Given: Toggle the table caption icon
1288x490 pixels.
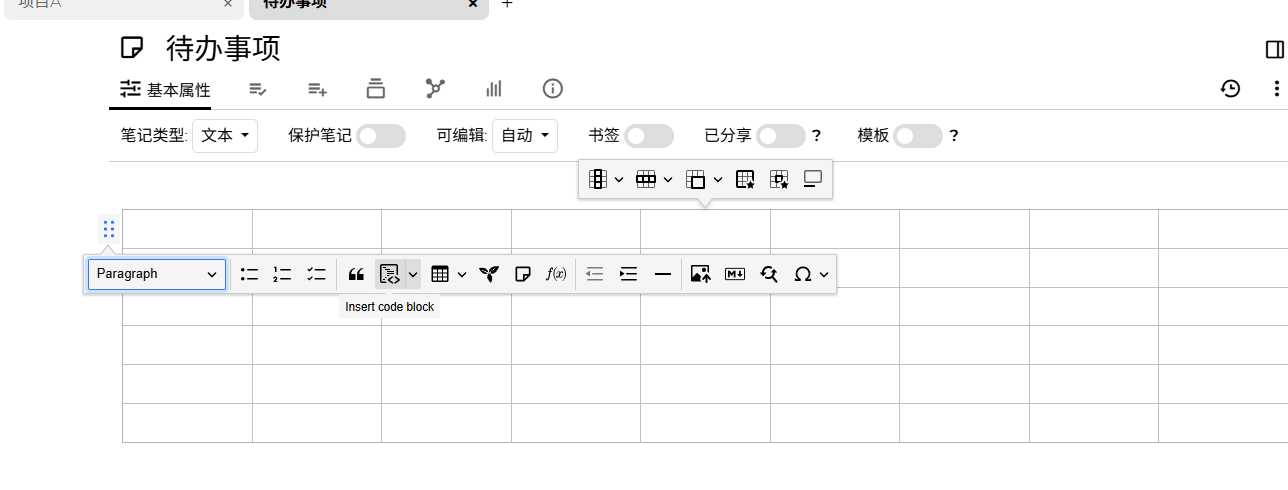Looking at the screenshot, I should (813, 180).
